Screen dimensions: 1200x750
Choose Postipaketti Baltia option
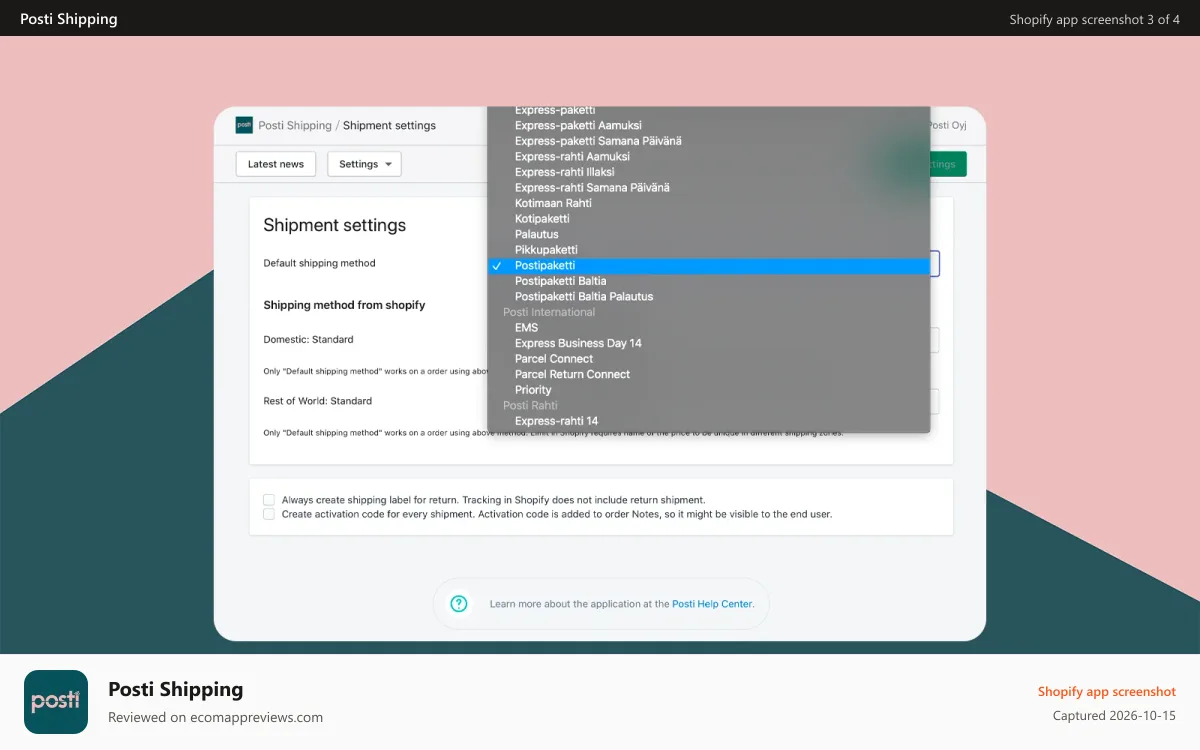[x=708, y=281]
